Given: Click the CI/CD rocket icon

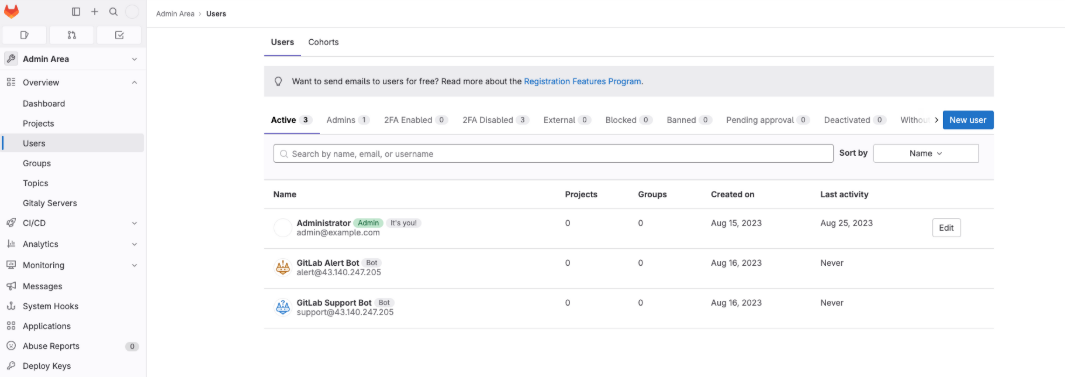Looking at the screenshot, I should tap(11, 223).
